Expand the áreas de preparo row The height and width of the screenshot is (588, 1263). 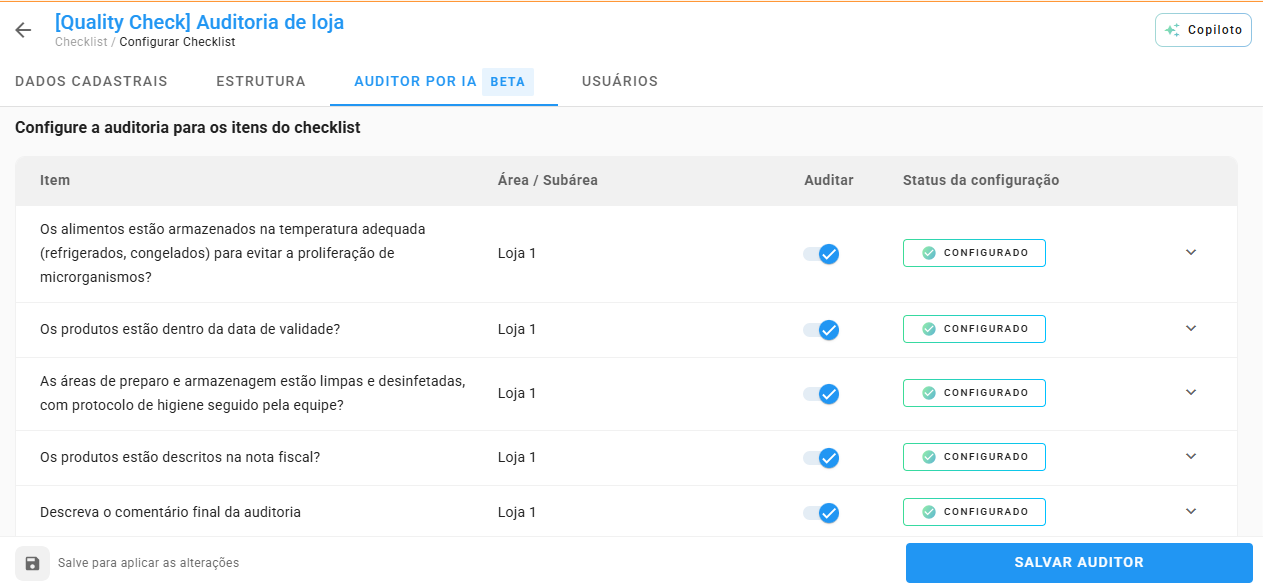1191,392
